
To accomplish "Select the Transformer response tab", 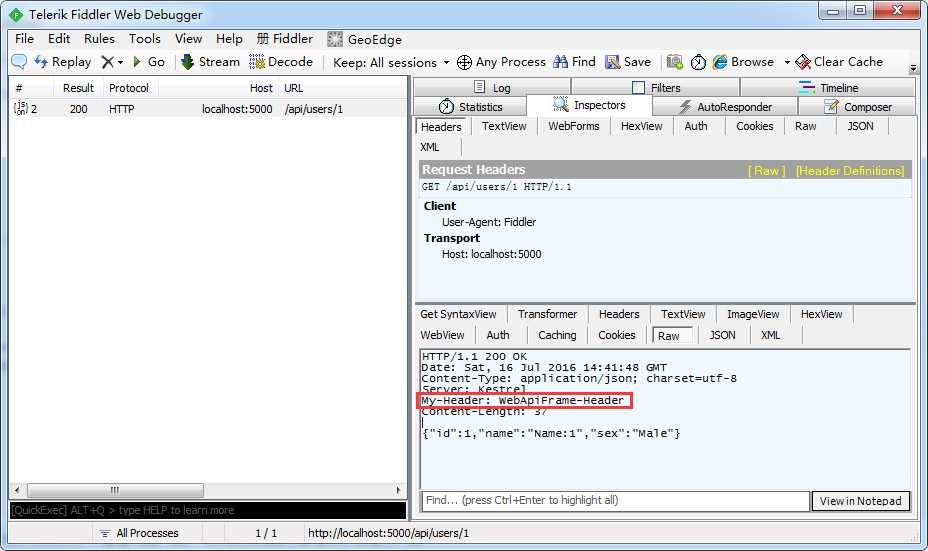I will coord(547,314).
